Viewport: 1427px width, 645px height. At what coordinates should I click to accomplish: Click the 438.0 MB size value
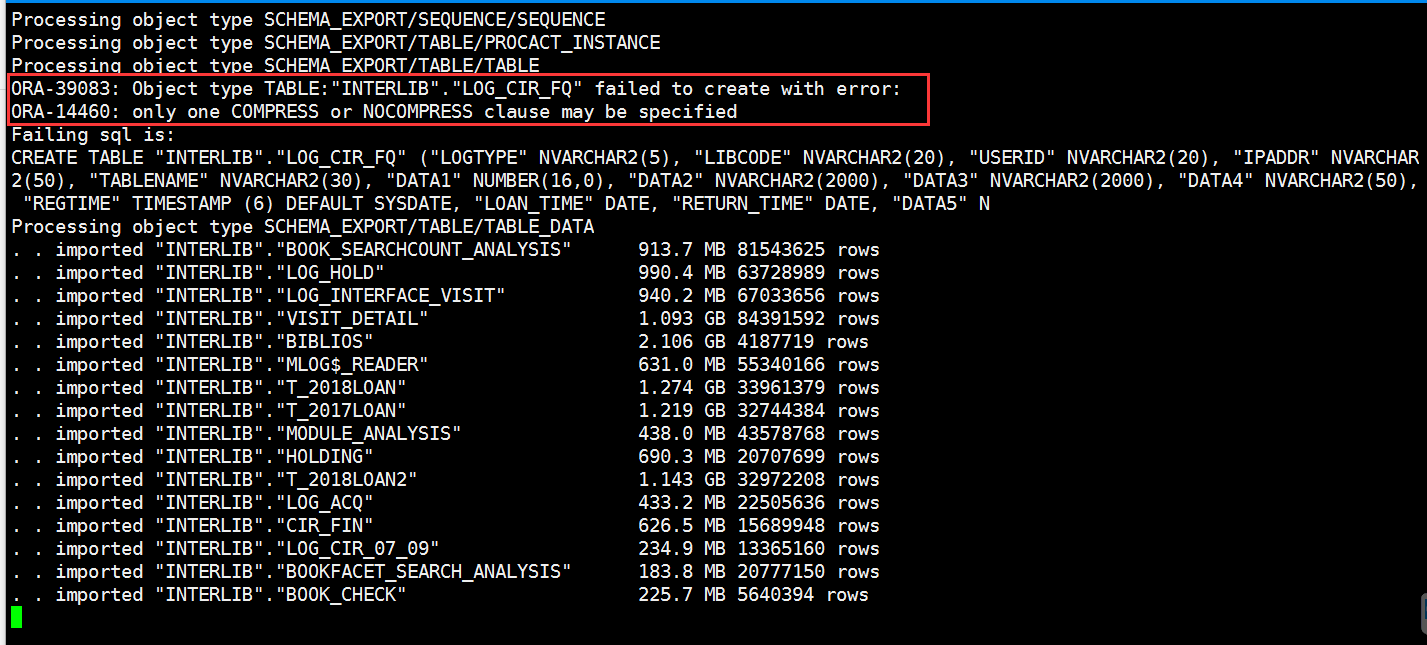coord(682,434)
